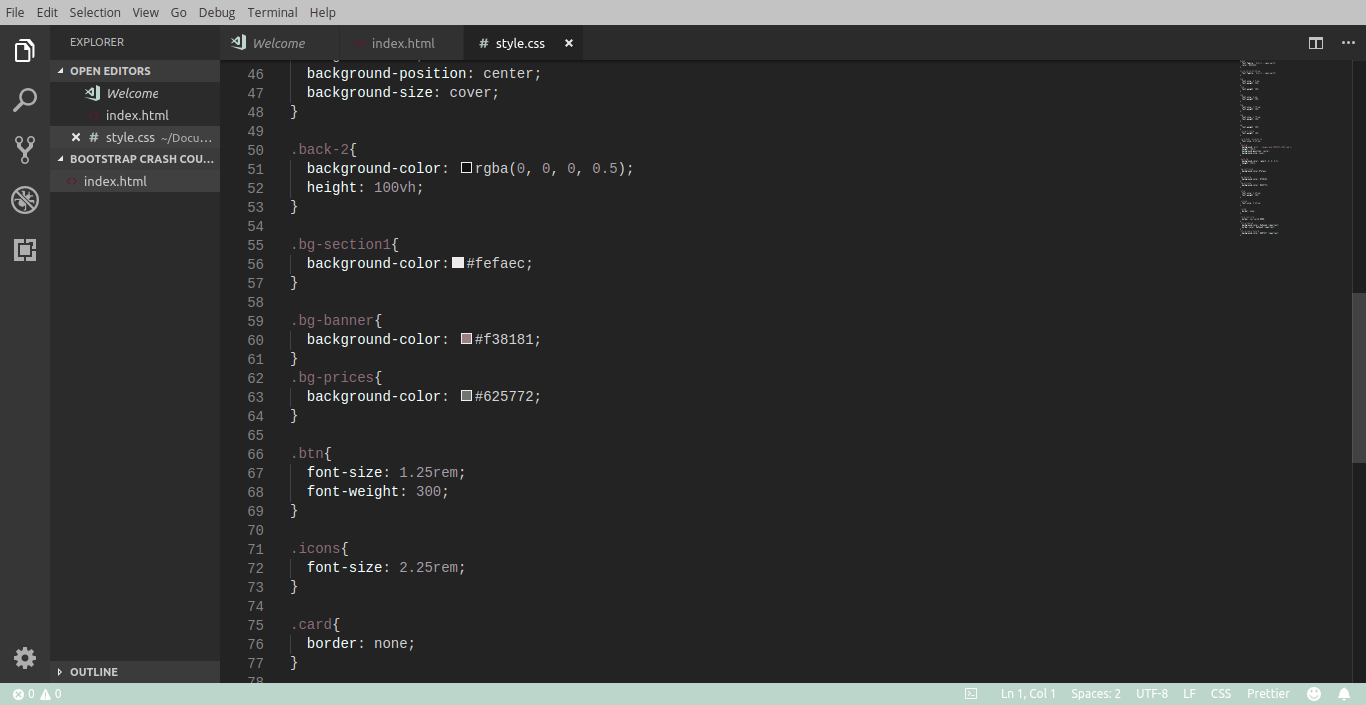Collapse the BOOTSTRAP CRASH COURSE folder
Image resolution: width=1366 pixels, height=705 pixels.
coord(135,158)
